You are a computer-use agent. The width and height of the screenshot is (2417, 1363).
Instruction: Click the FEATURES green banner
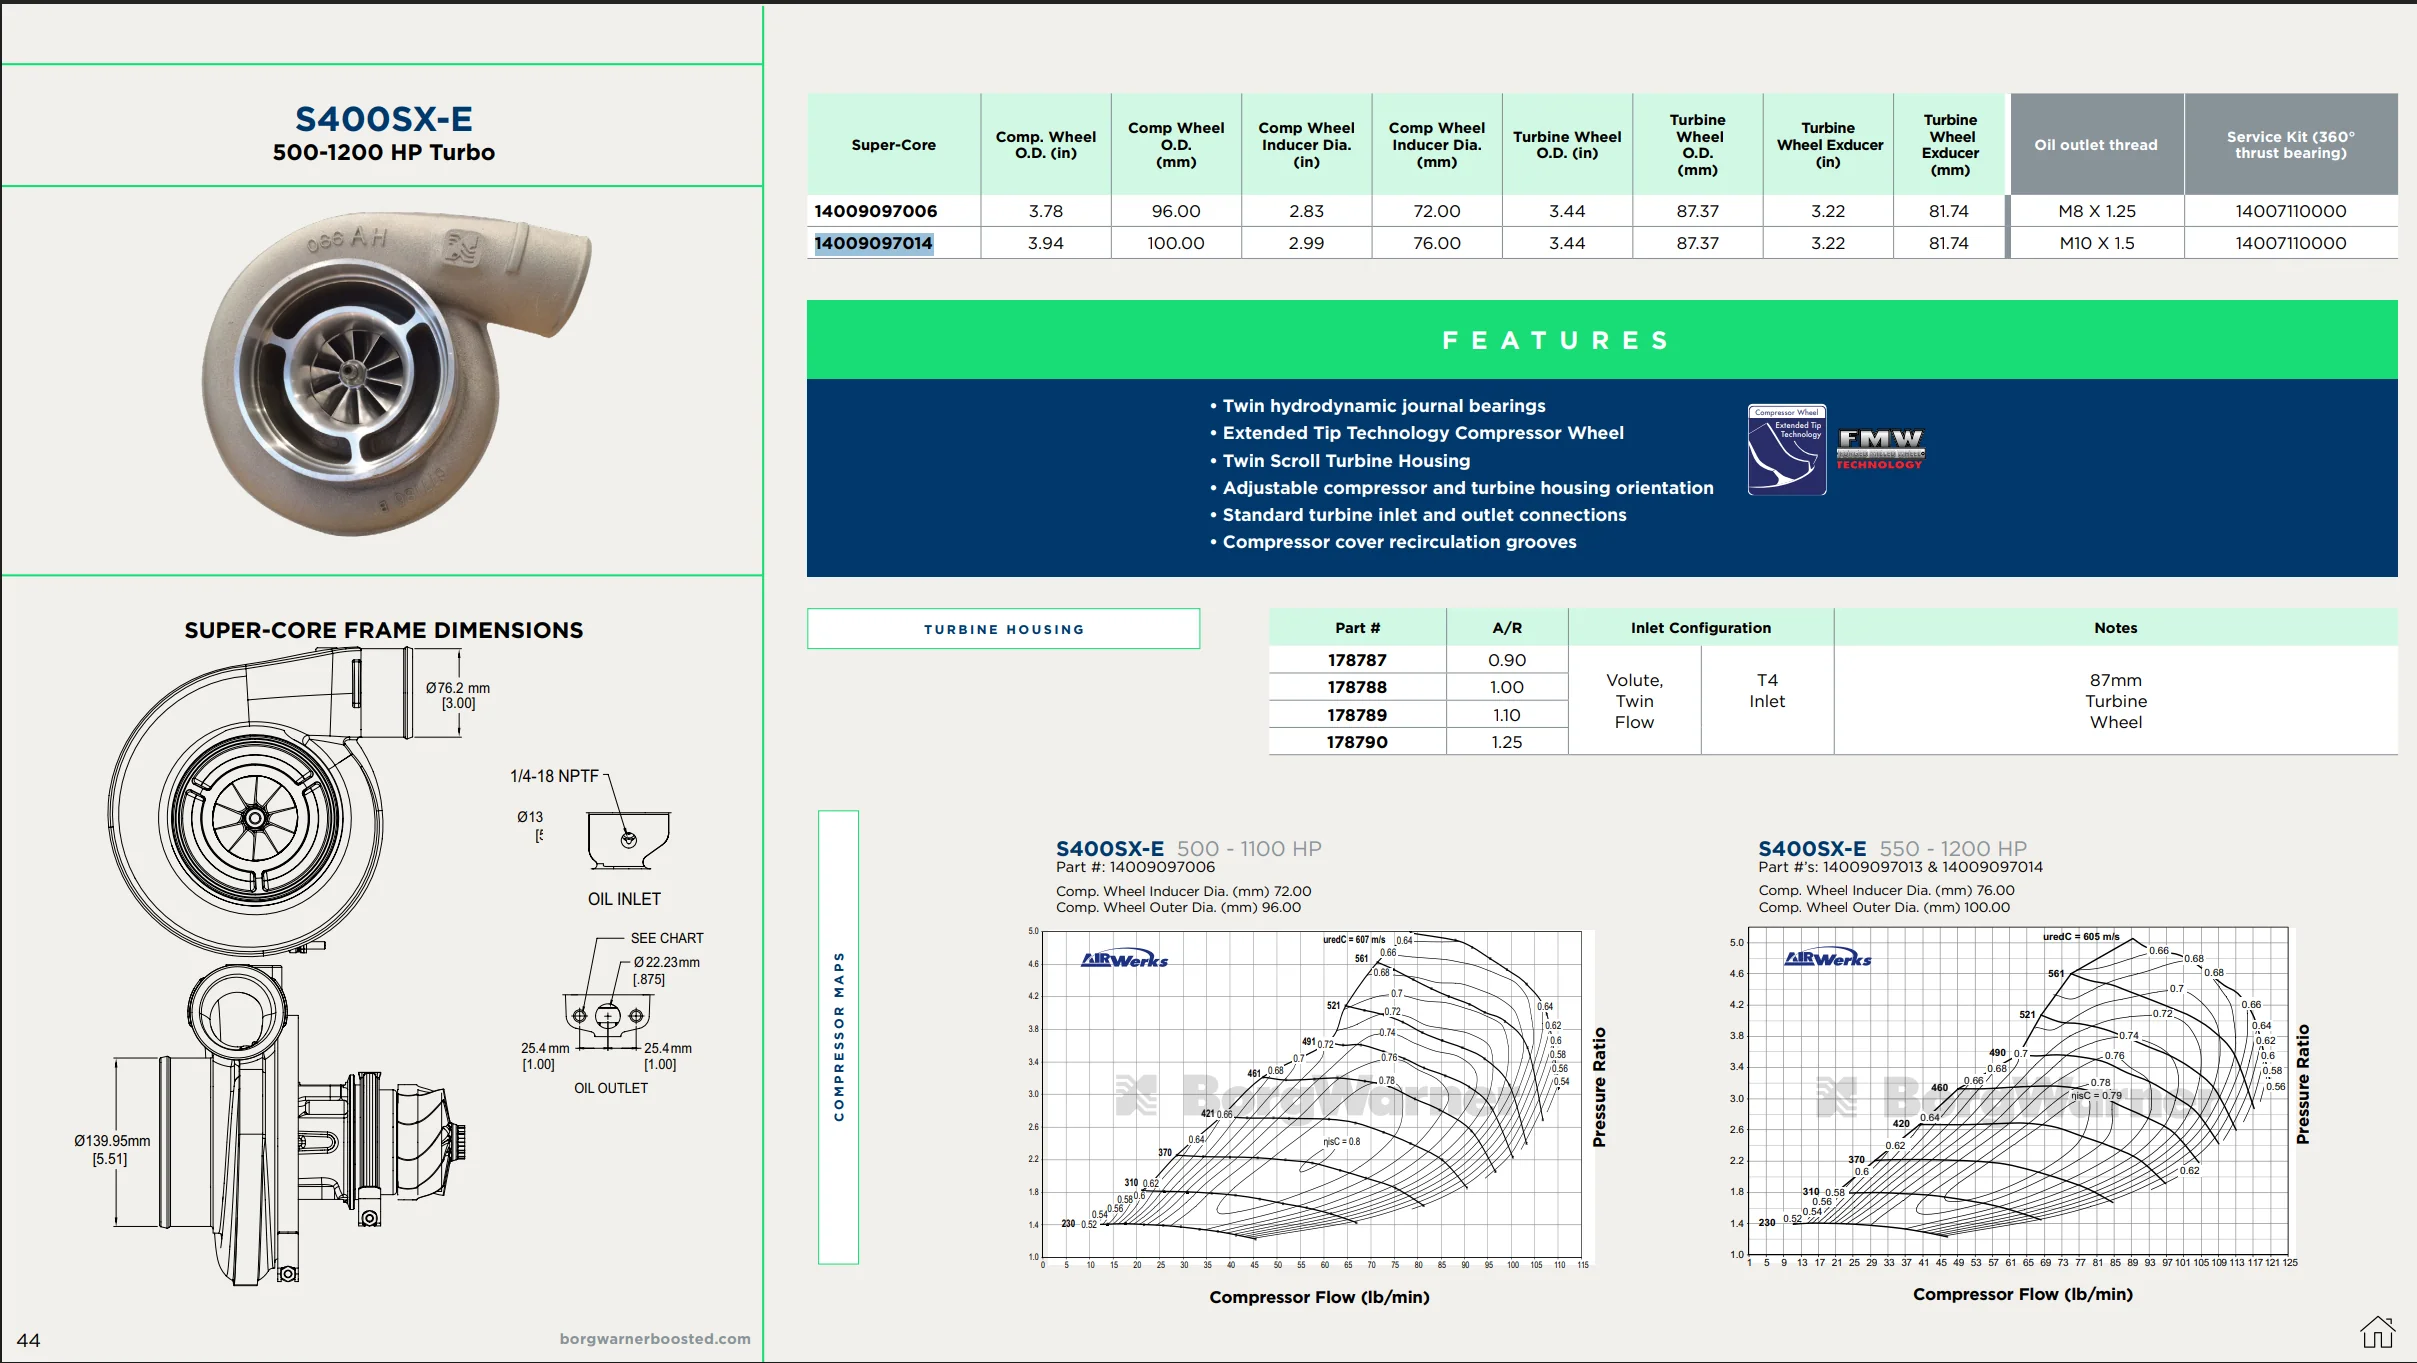point(1602,340)
